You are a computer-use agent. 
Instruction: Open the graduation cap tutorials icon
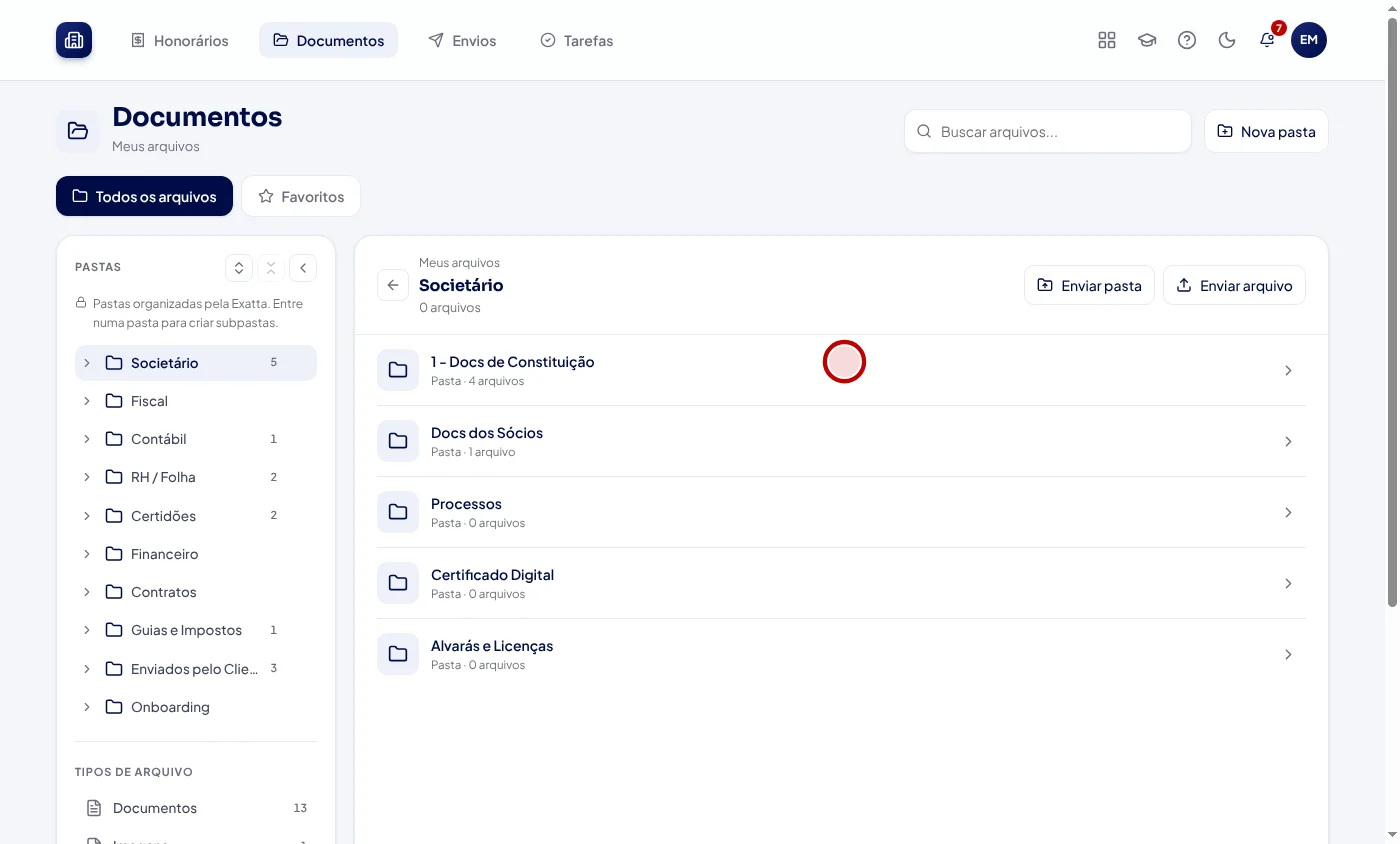1147,40
